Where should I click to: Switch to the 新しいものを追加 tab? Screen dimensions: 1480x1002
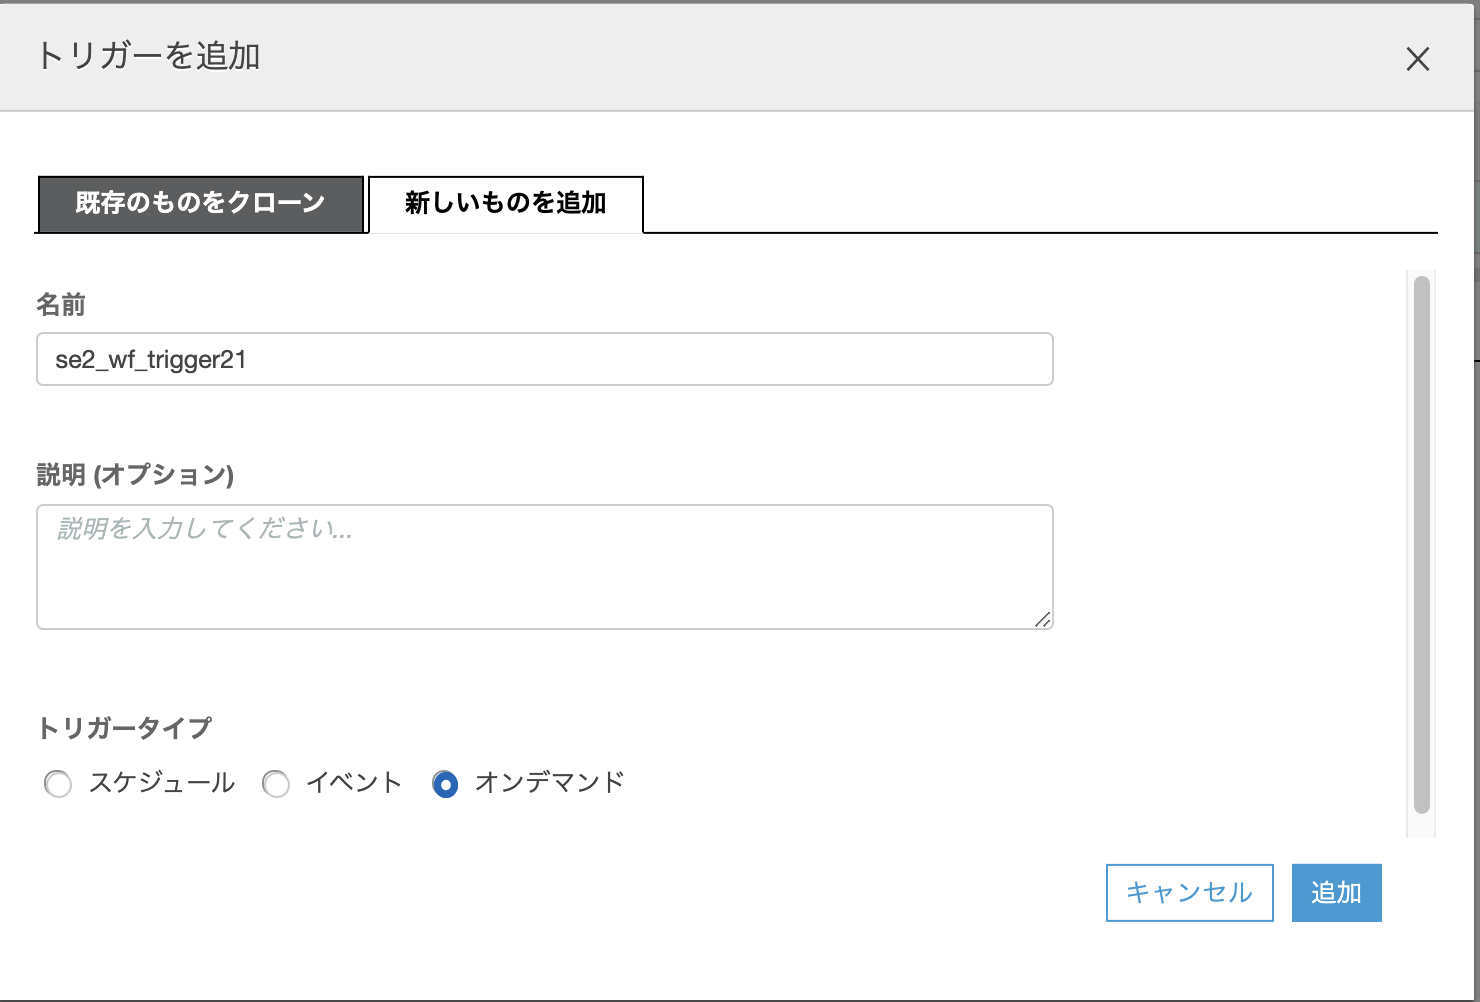click(x=504, y=203)
